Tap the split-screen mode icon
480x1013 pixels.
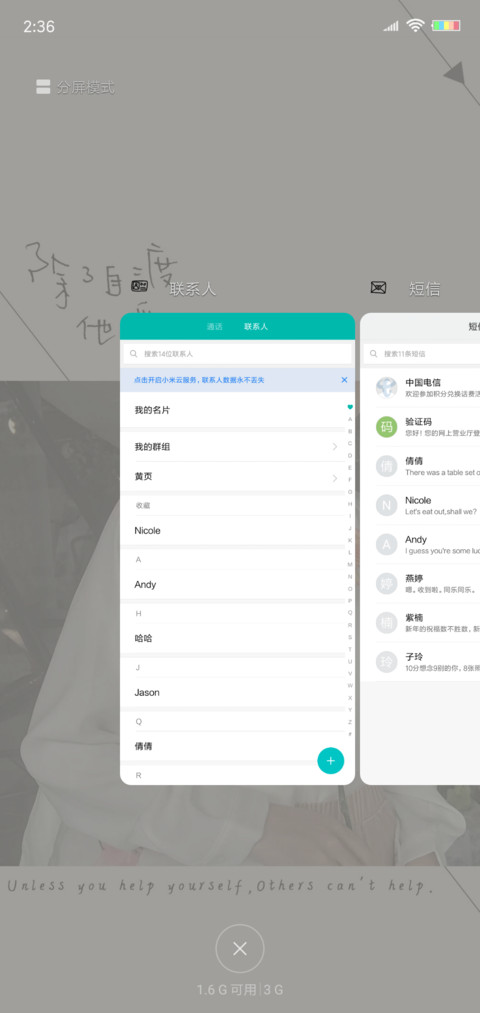43,87
